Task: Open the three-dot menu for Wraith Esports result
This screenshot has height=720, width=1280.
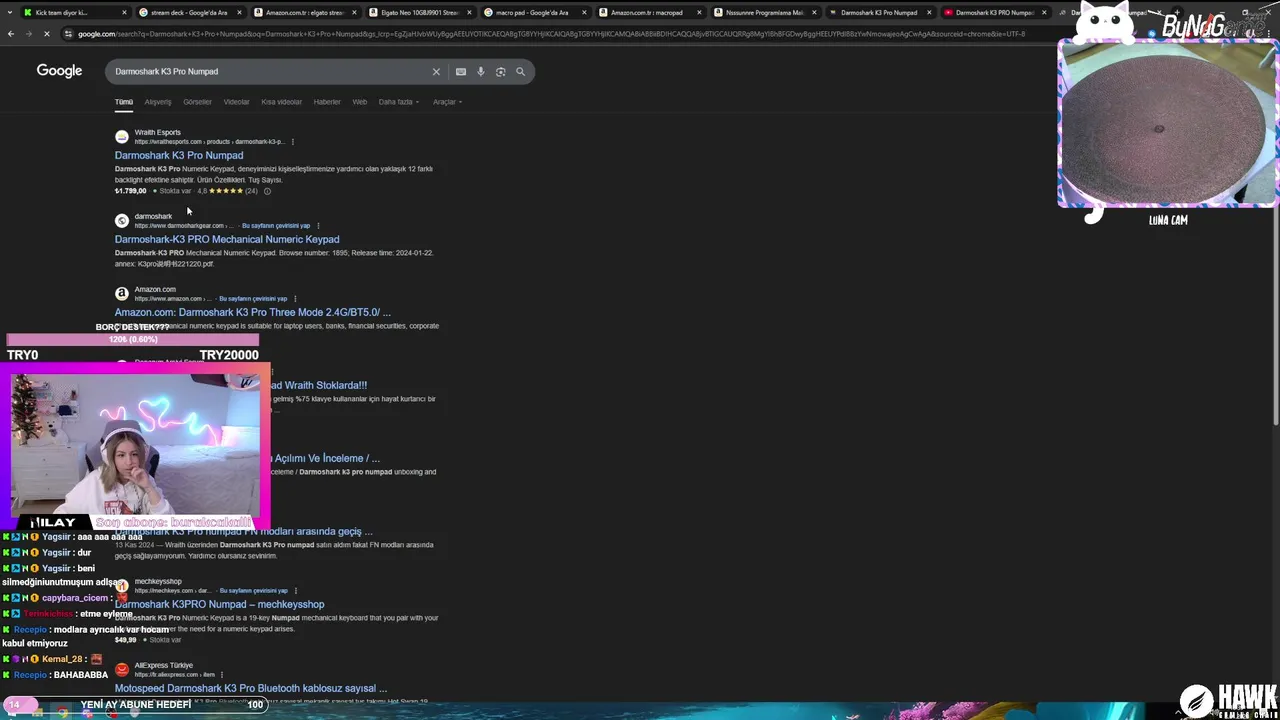Action: (x=292, y=142)
